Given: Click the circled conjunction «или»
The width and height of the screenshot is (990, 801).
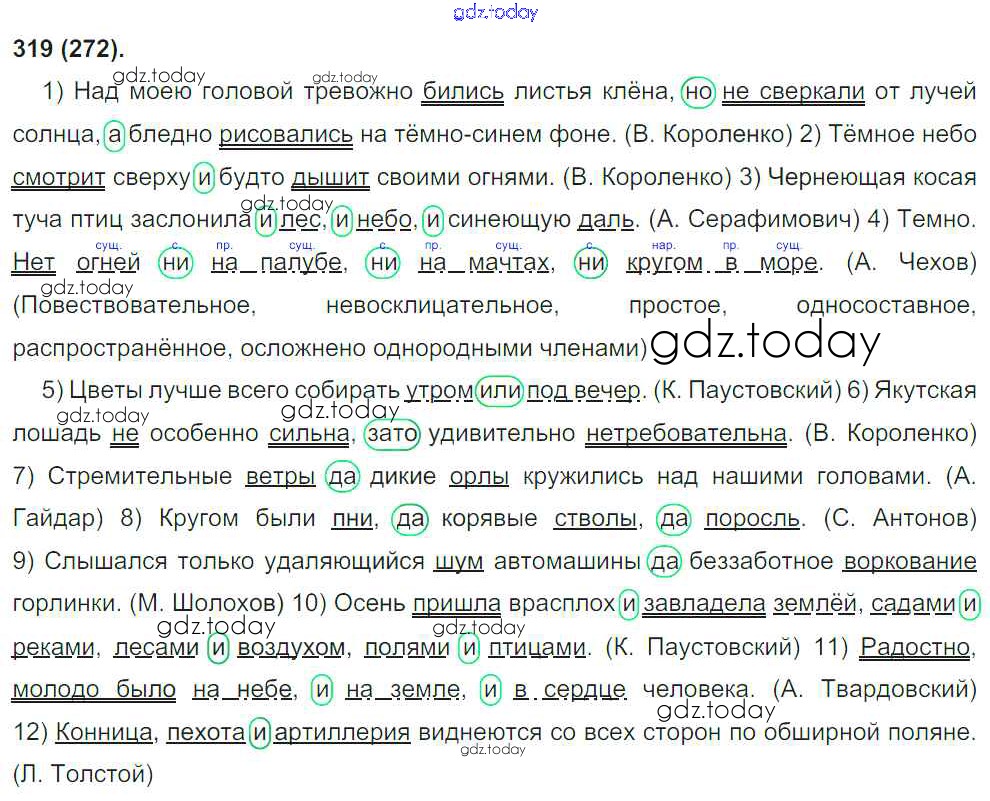Looking at the screenshot, I should click(x=500, y=391).
